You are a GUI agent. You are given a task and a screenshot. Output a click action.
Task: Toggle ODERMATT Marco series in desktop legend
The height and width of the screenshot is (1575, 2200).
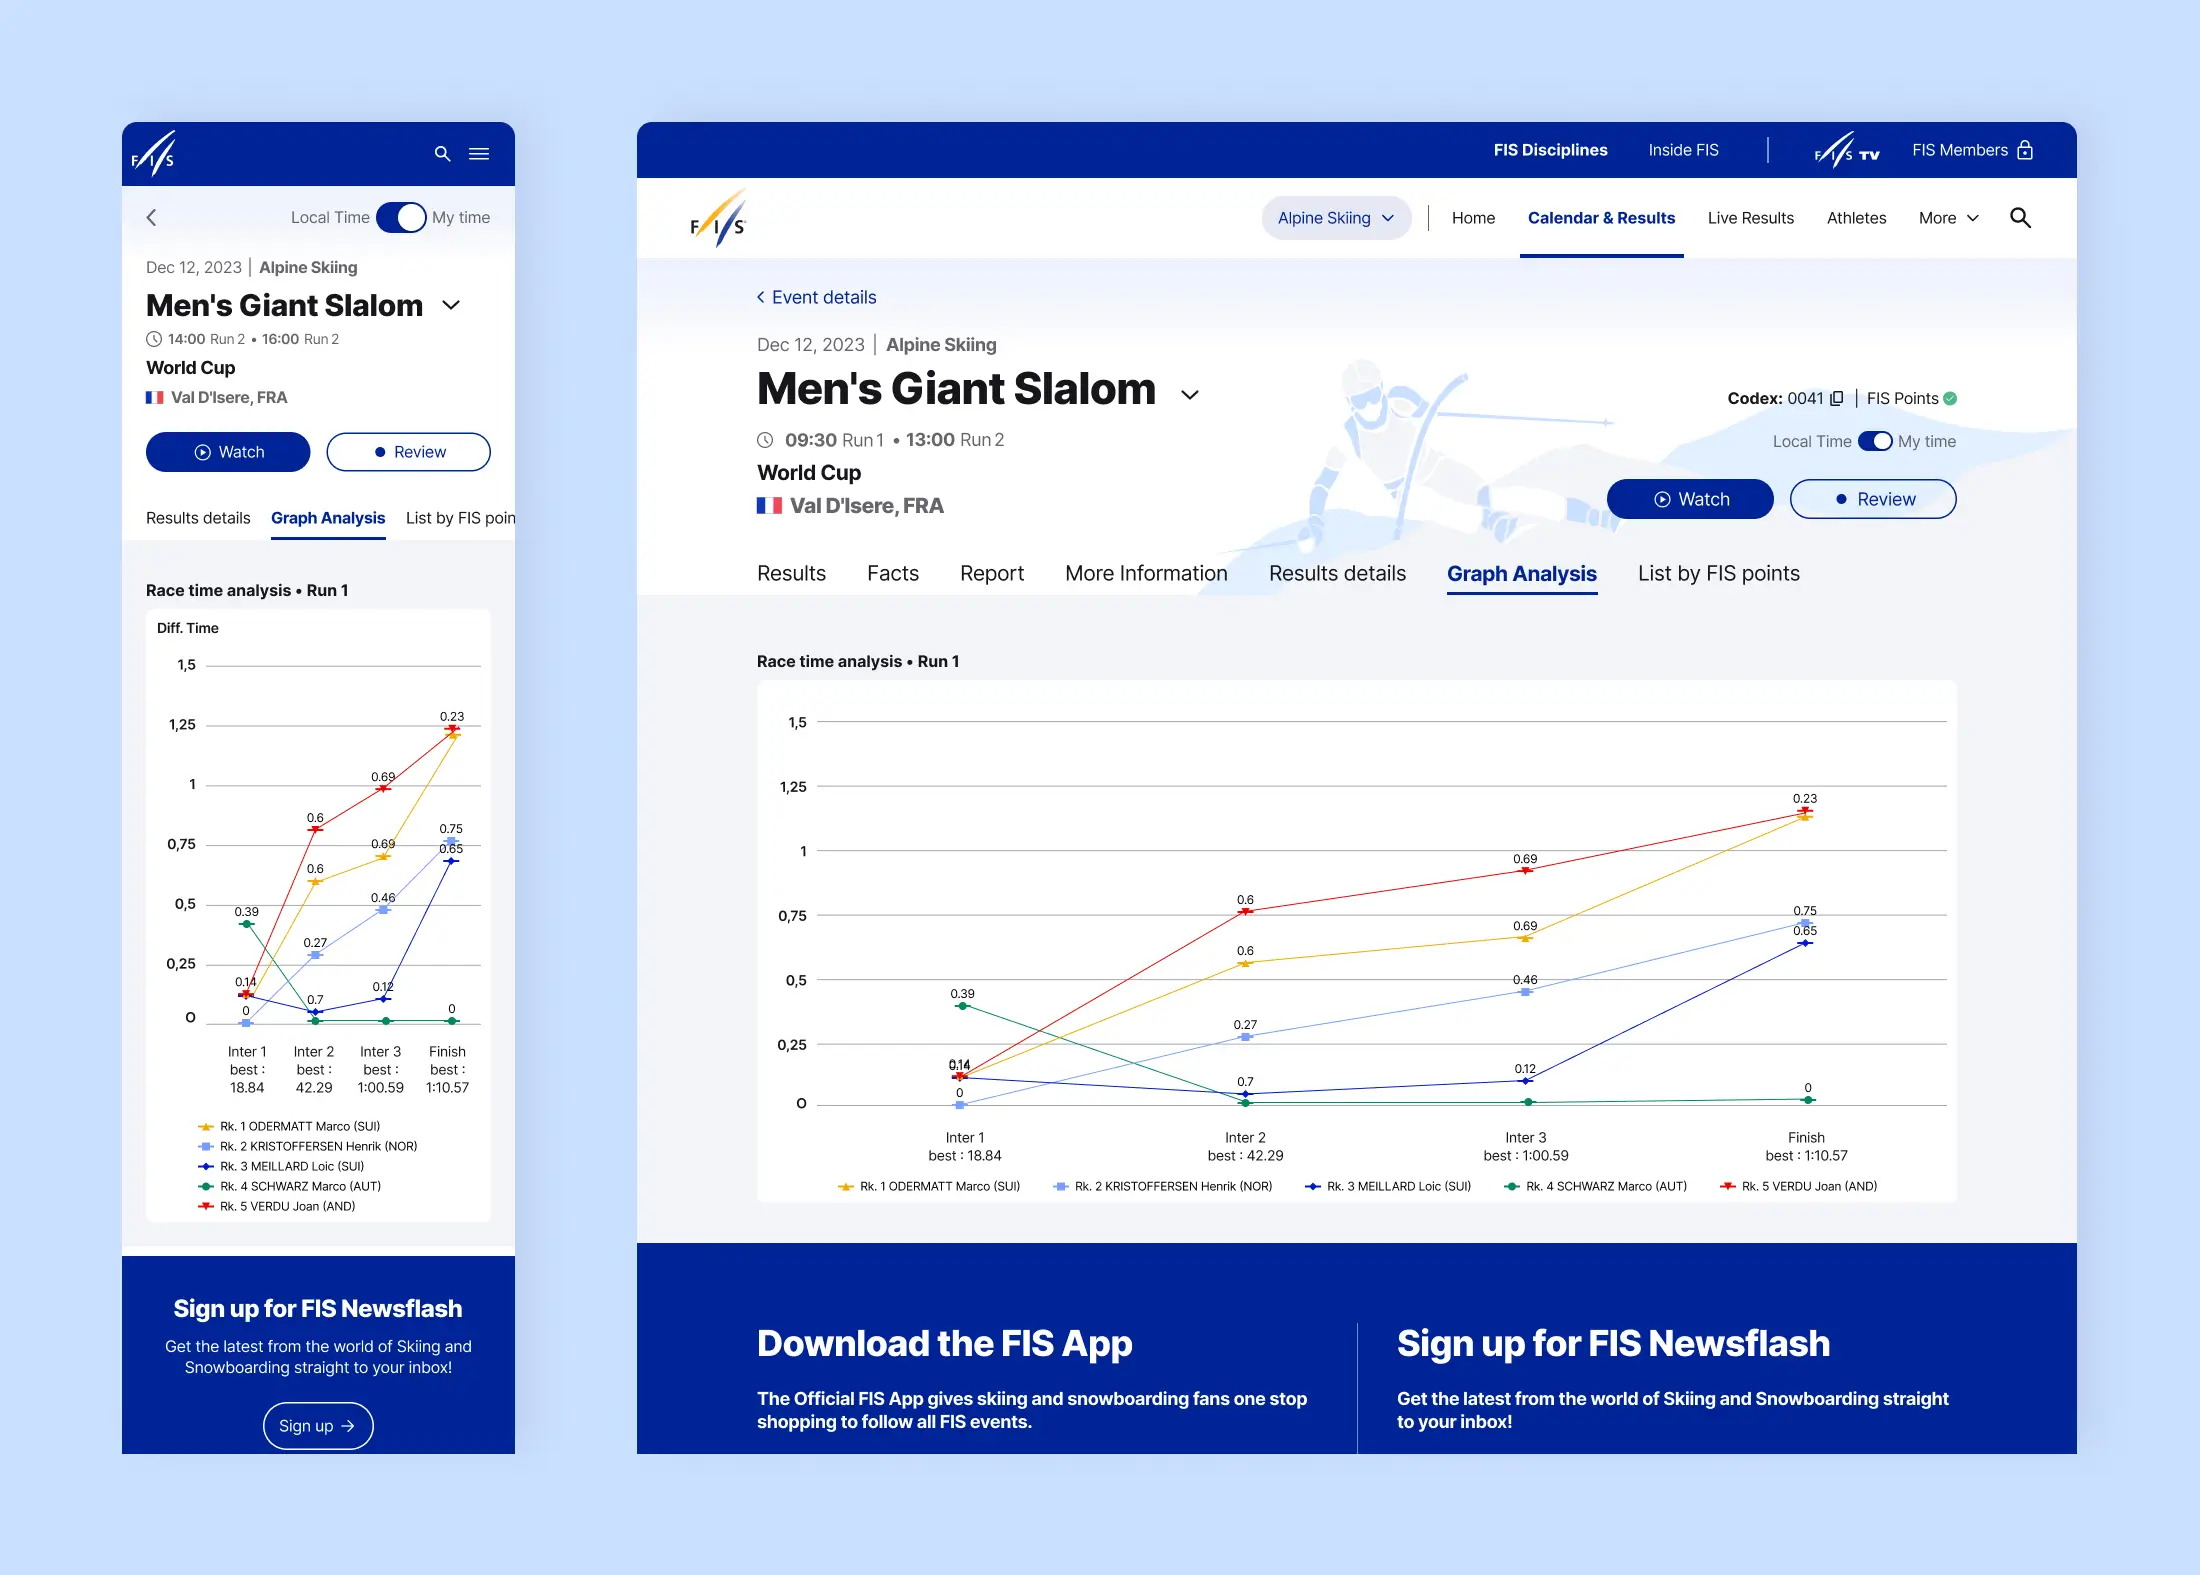click(x=929, y=1186)
